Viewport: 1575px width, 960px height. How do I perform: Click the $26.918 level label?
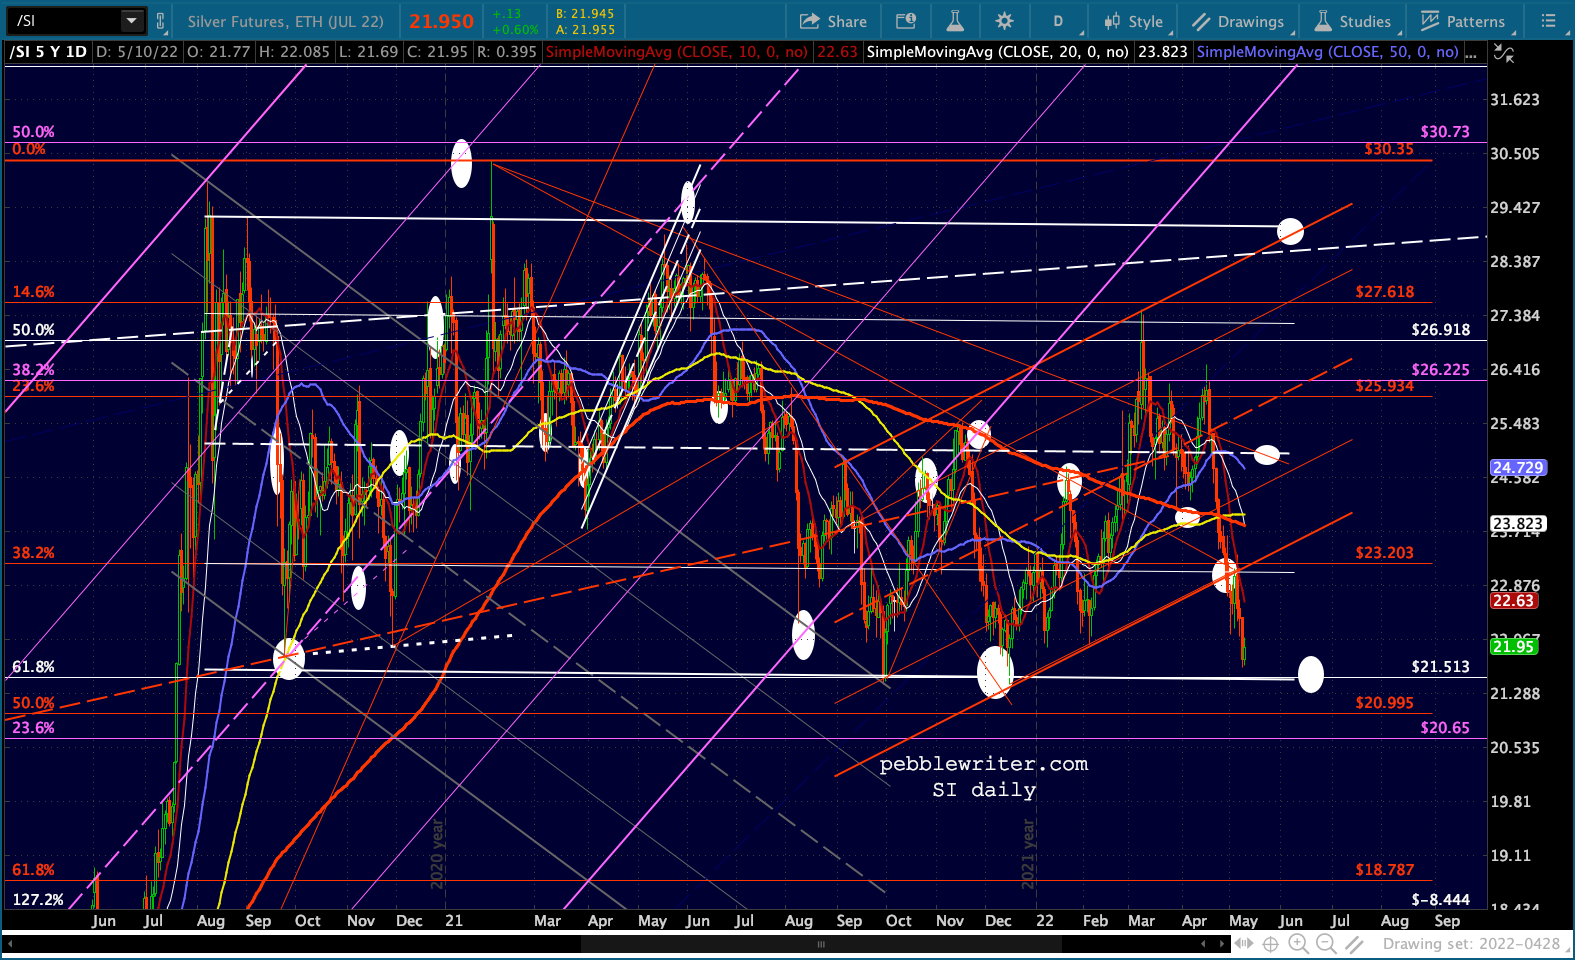click(x=1441, y=330)
